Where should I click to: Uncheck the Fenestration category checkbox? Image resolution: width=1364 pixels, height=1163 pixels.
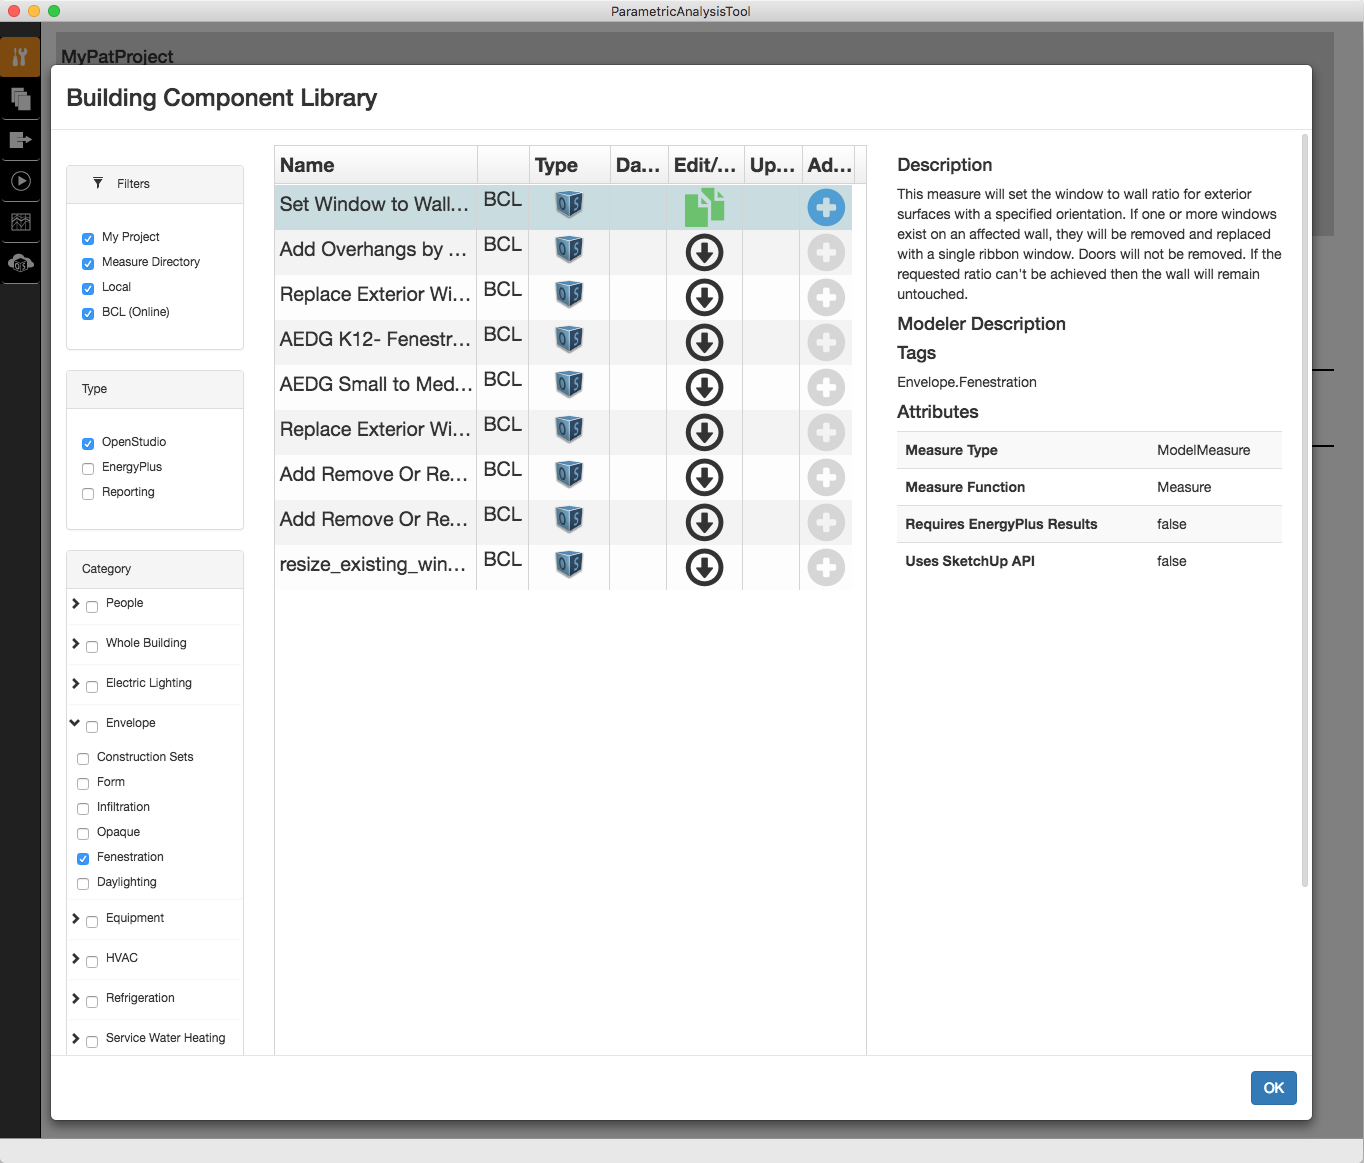tap(83, 858)
